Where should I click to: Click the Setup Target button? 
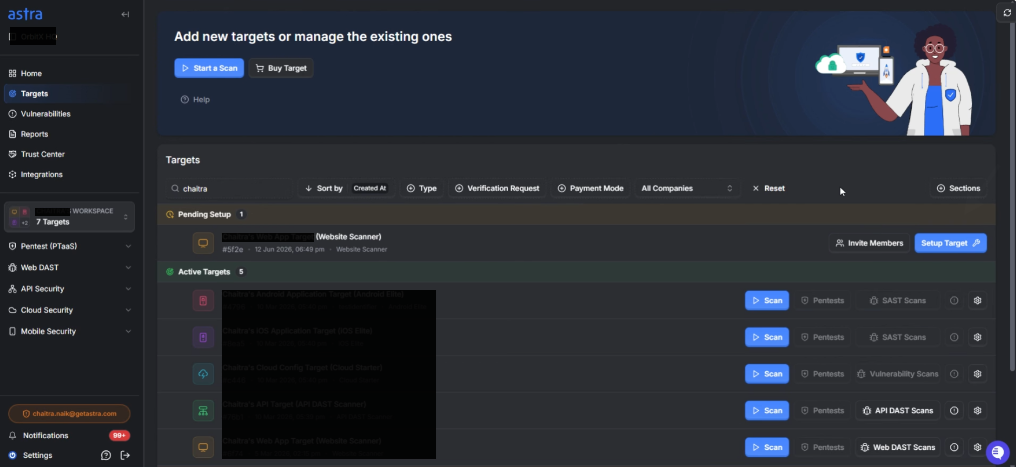(x=951, y=243)
